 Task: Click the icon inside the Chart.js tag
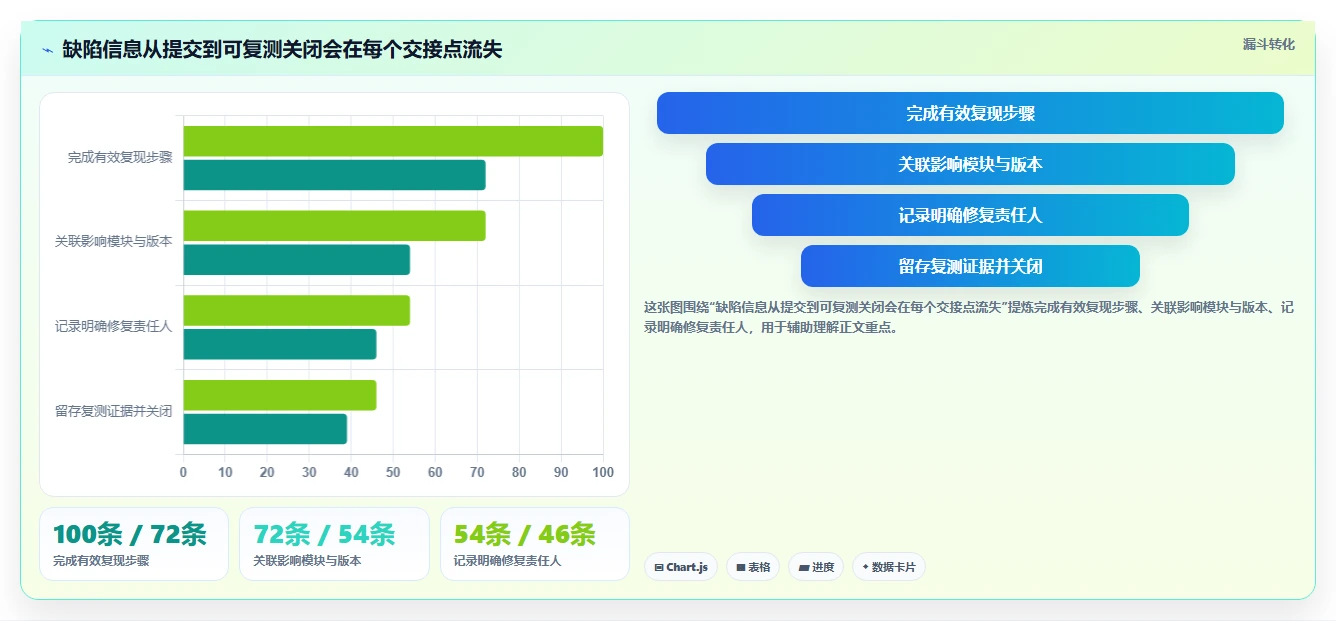[659, 567]
